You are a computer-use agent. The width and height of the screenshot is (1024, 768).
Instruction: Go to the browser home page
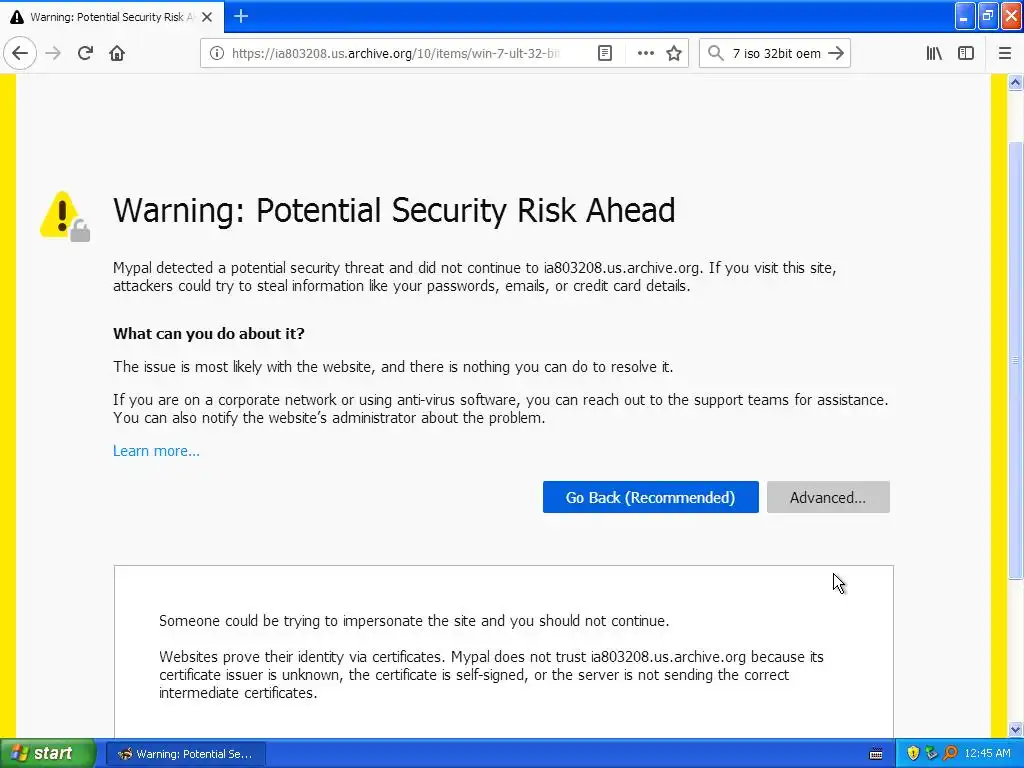click(117, 53)
